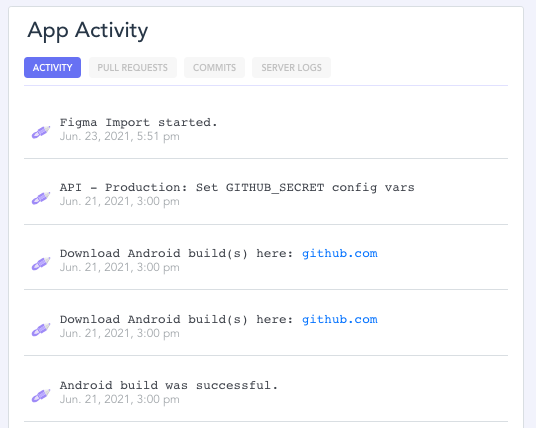This screenshot has height=428, width=536.
Task: Click the Android build was successful message
Action: tap(169, 386)
